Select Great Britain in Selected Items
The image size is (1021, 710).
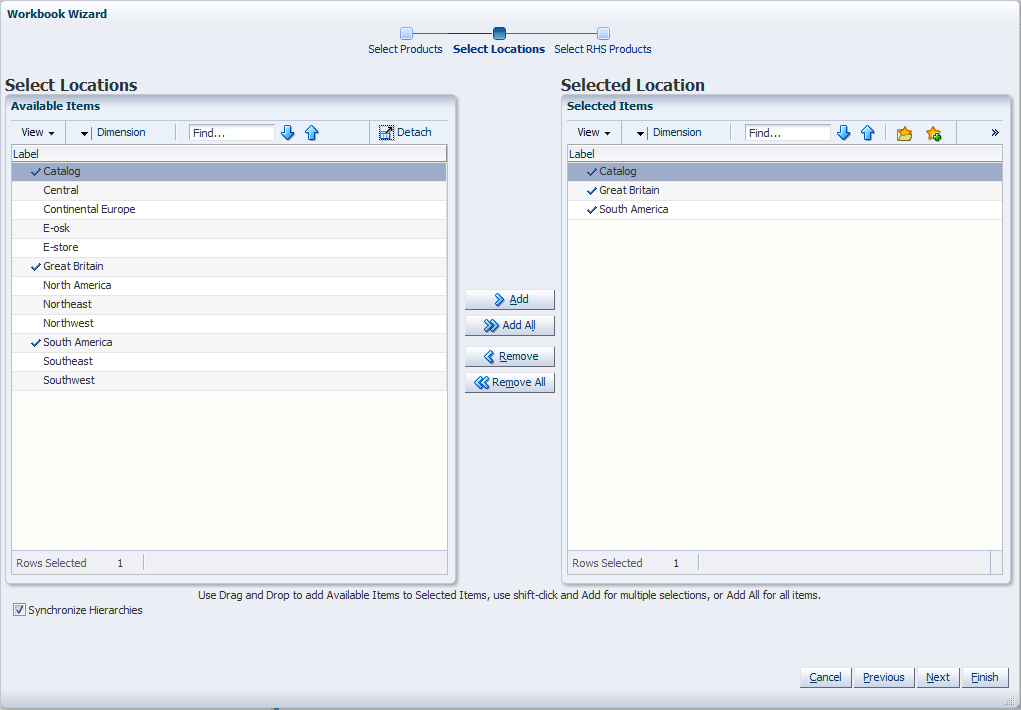point(785,190)
